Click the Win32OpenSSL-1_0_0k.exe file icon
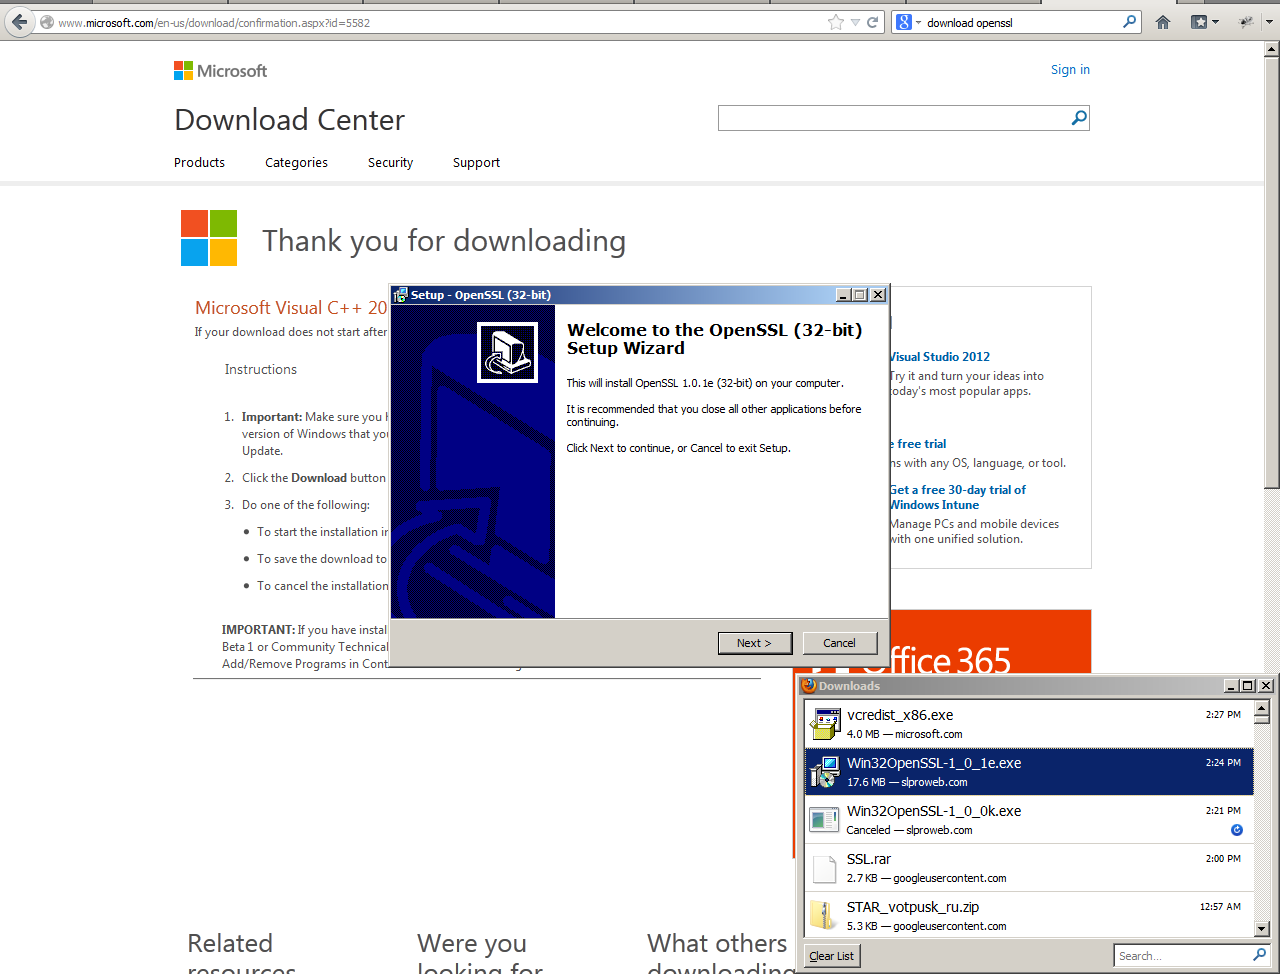 [x=825, y=820]
